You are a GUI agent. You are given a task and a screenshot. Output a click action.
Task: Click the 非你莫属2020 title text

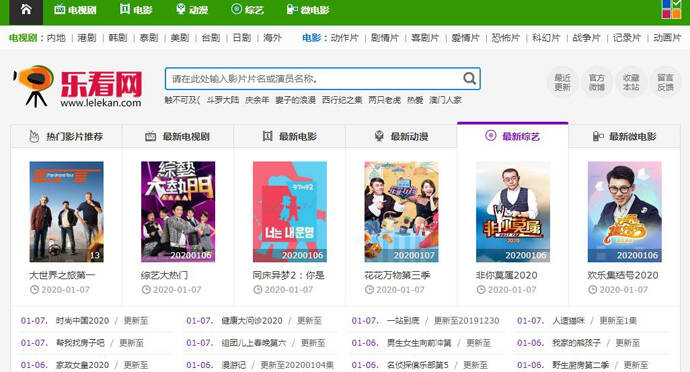click(x=506, y=275)
